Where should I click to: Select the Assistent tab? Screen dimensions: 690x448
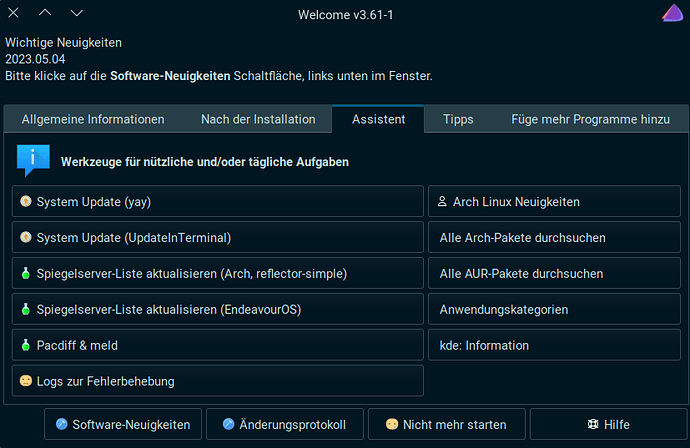[x=378, y=119]
